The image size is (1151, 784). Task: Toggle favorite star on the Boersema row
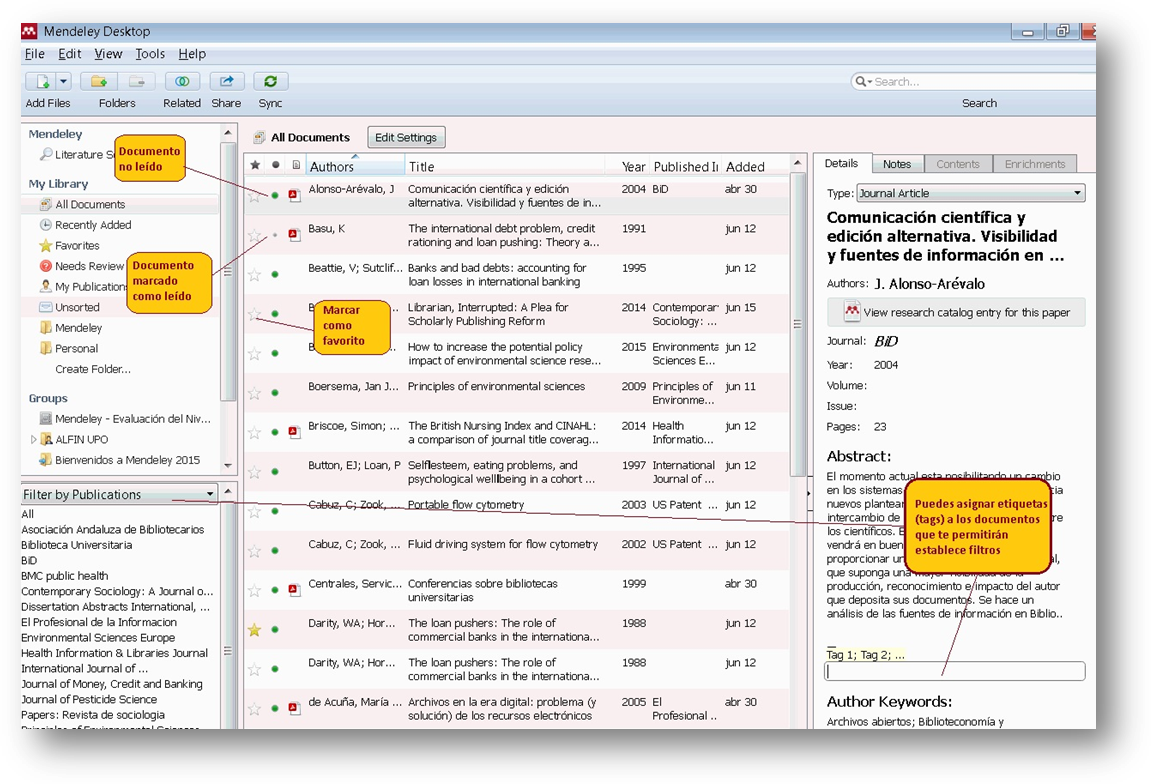point(255,393)
